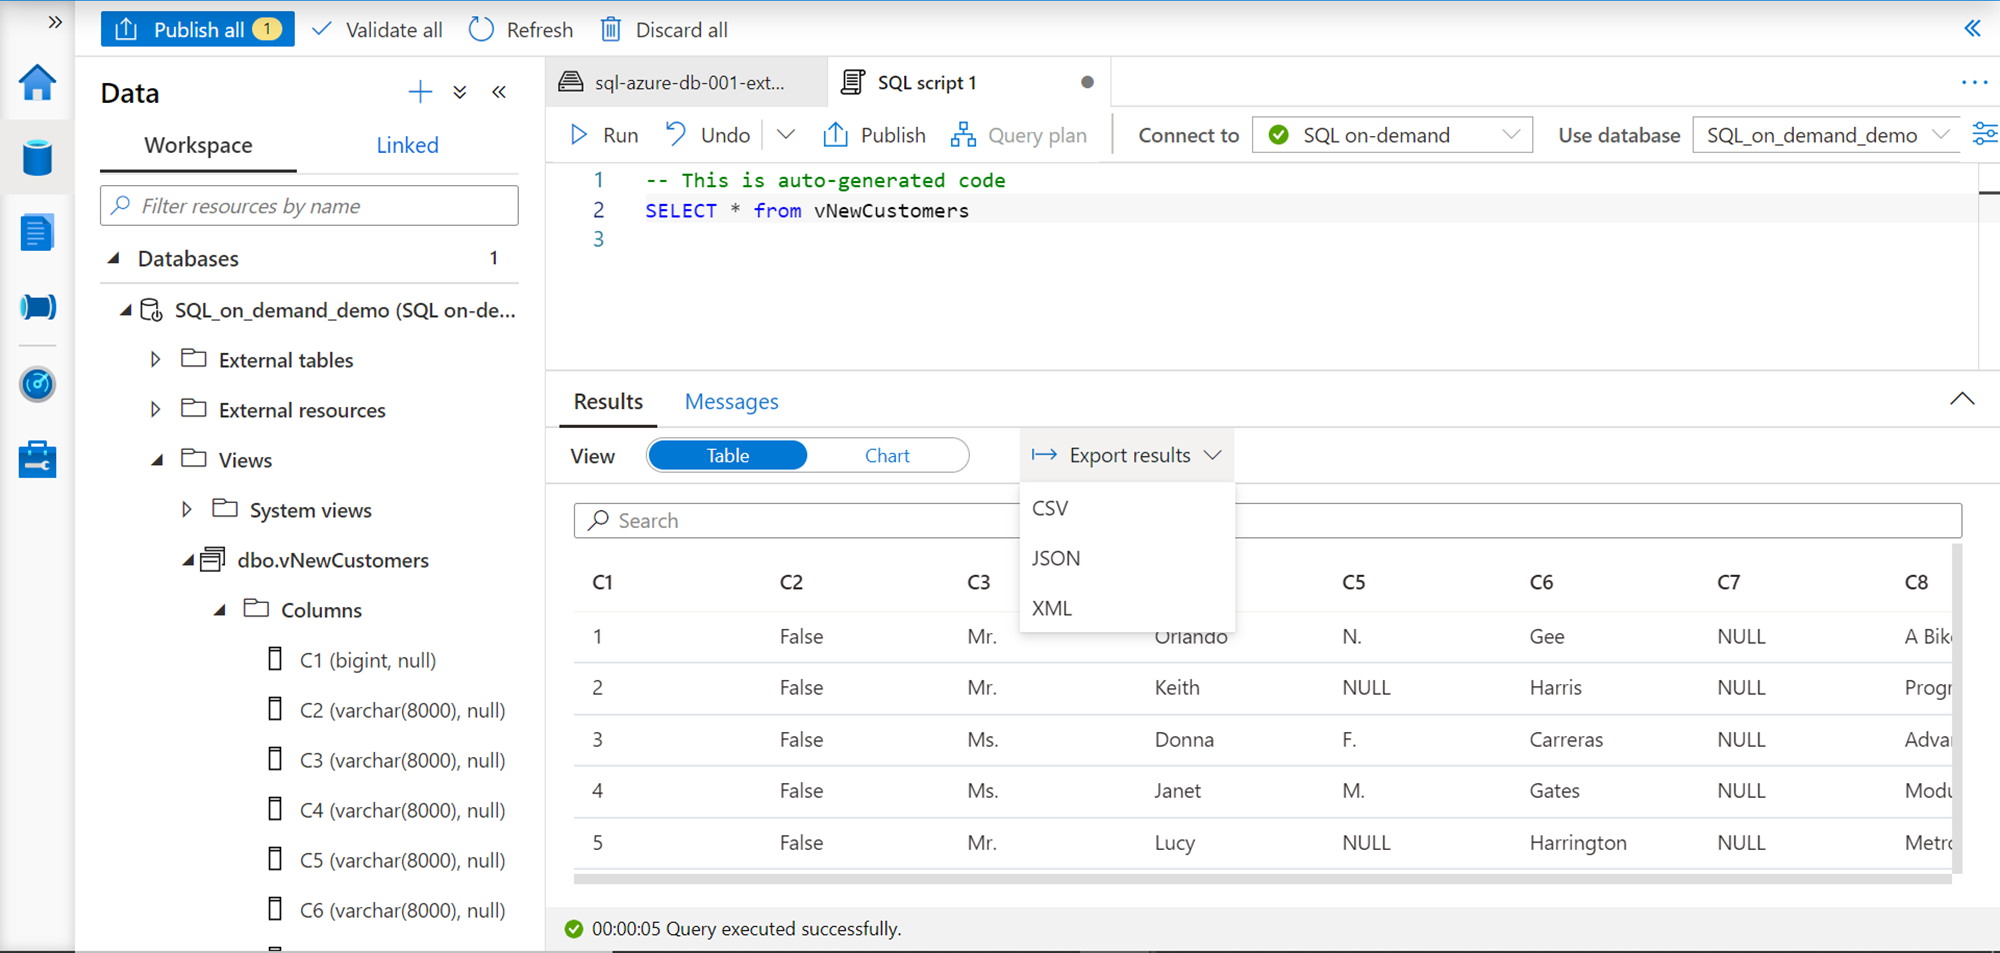
Task: Open the Develop hub document icon
Action: click(x=37, y=233)
